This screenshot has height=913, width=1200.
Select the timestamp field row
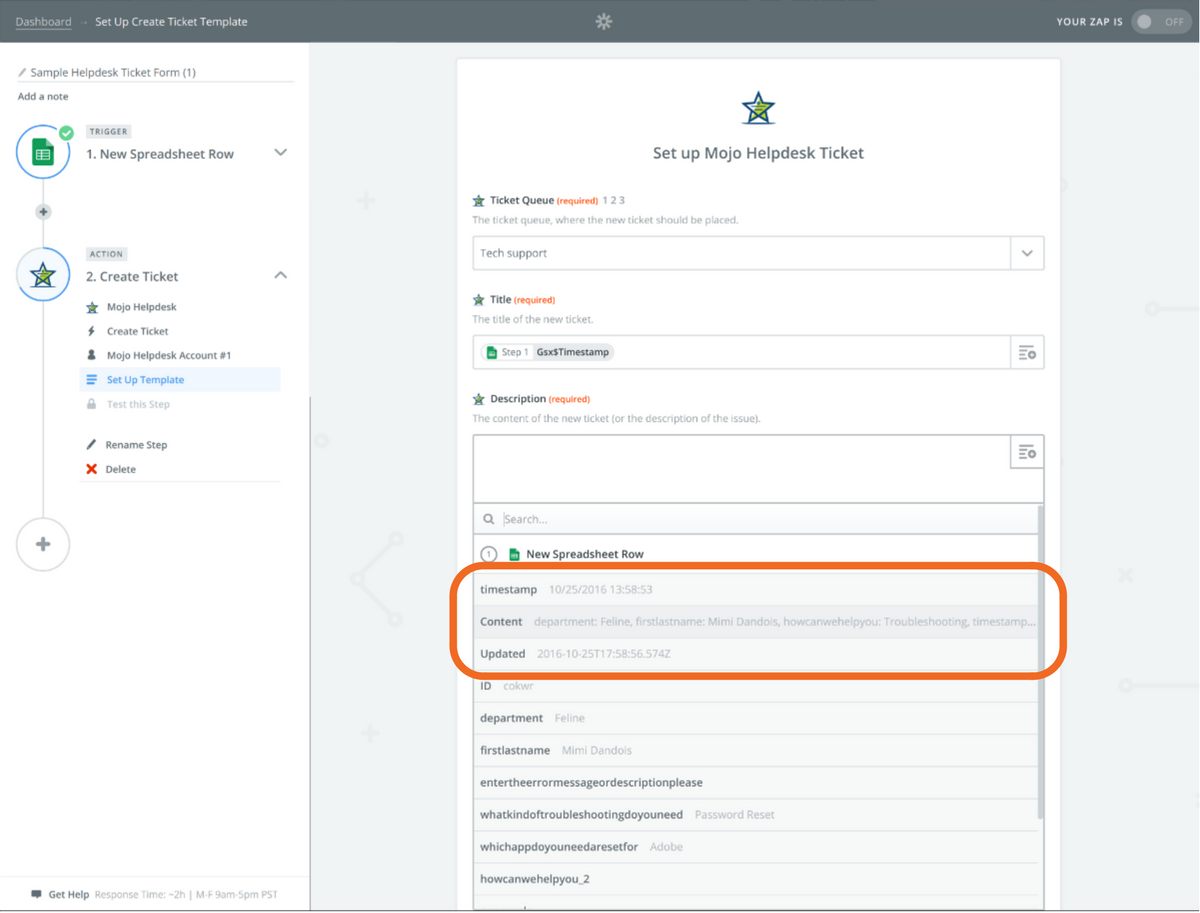coord(755,590)
